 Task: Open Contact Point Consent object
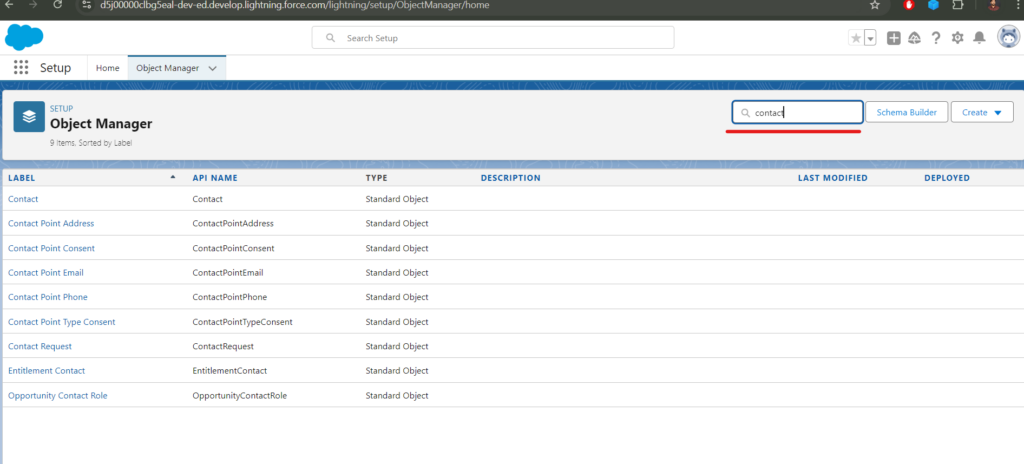(x=51, y=248)
